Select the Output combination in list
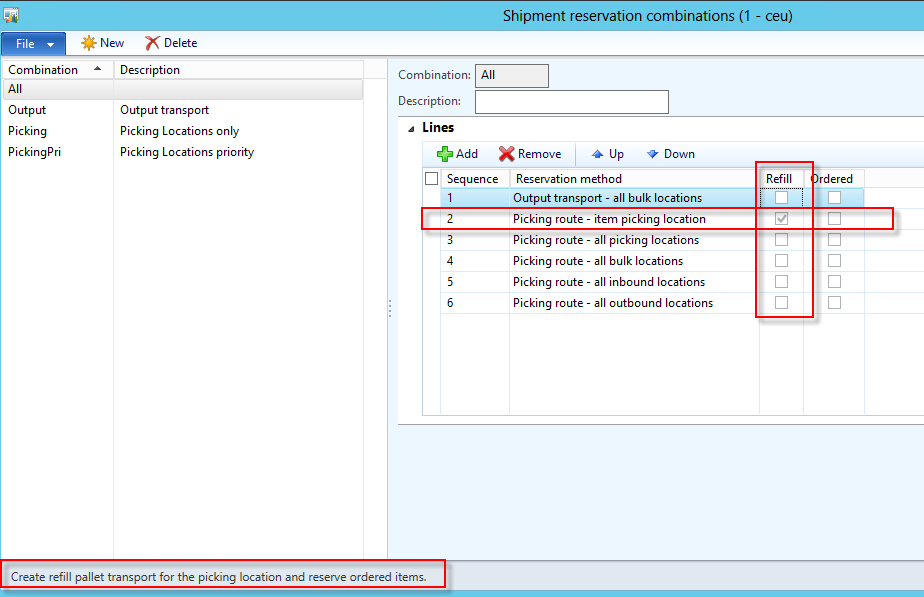 point(27,110)
